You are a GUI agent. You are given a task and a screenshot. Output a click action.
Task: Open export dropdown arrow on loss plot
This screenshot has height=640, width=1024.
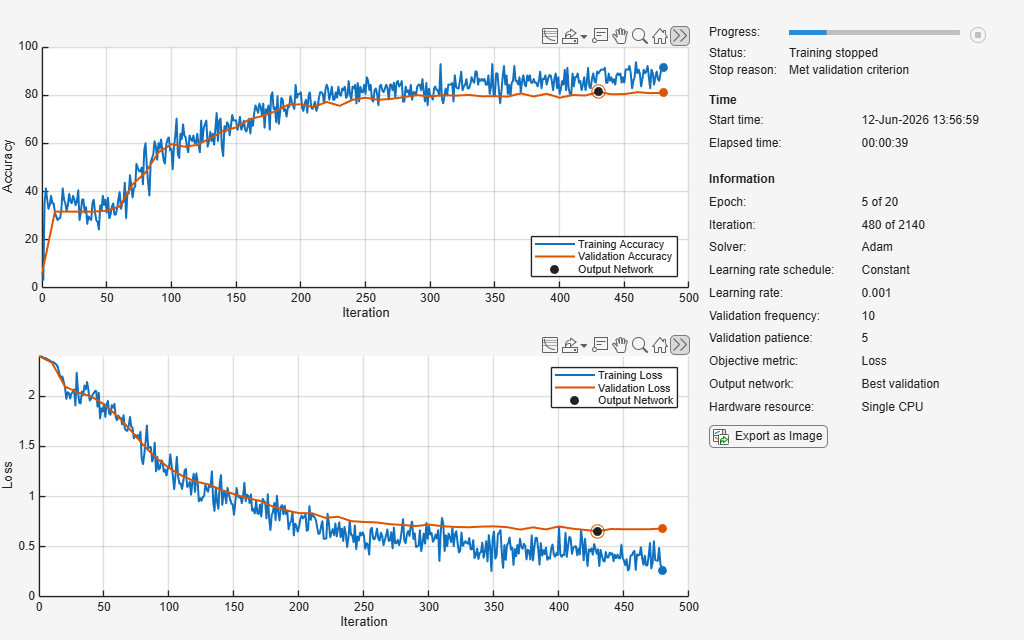583,345
